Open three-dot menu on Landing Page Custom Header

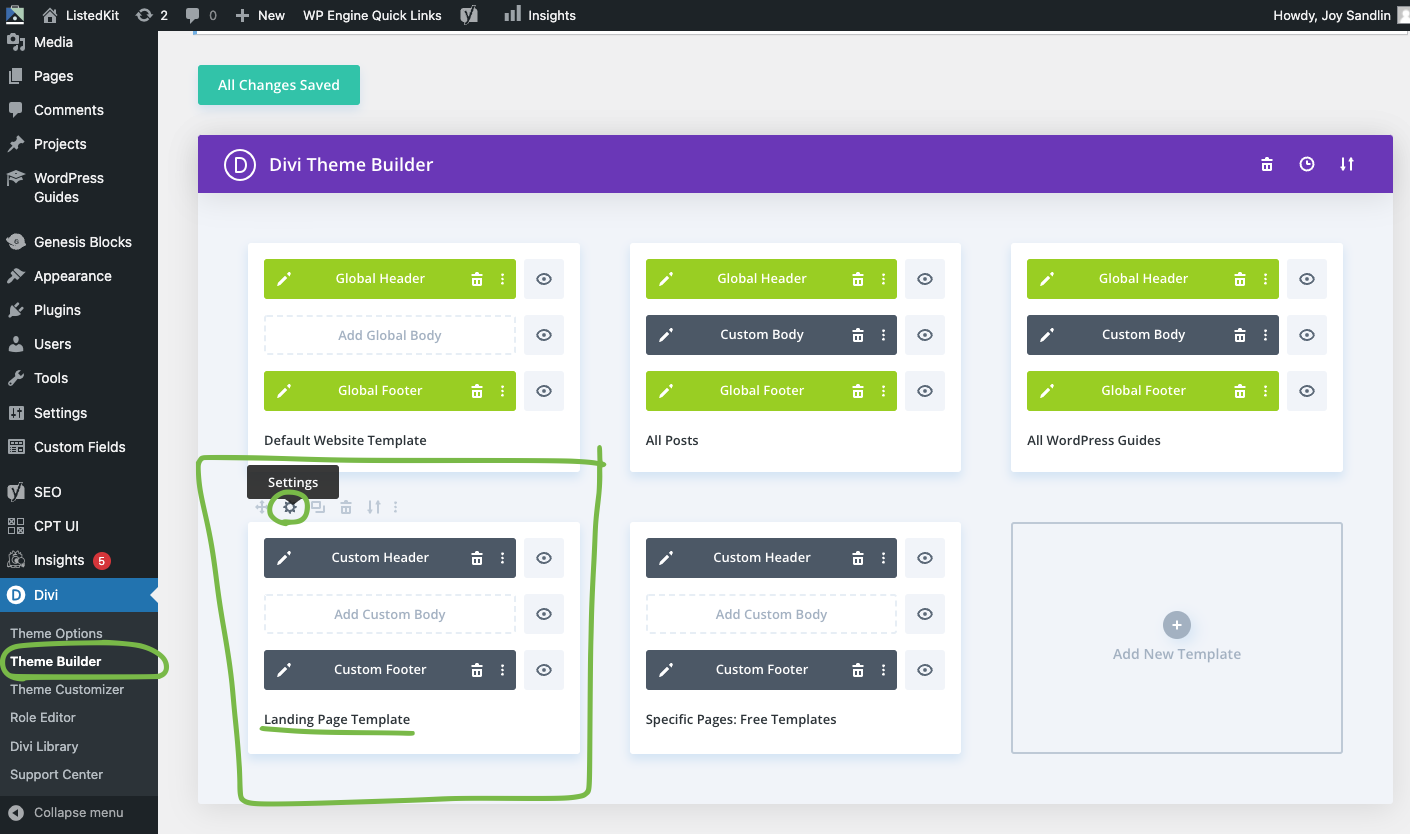point(503,558)
